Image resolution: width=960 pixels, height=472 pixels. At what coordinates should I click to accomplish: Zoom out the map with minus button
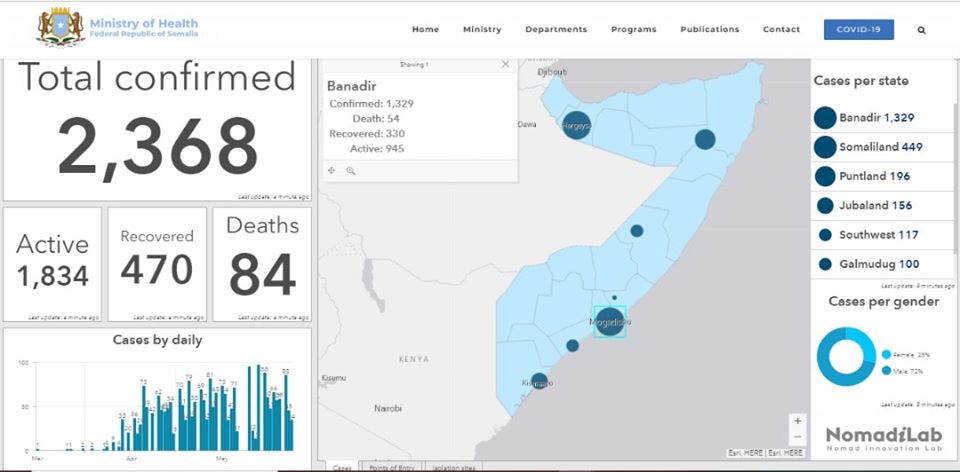tap(797, 437)
